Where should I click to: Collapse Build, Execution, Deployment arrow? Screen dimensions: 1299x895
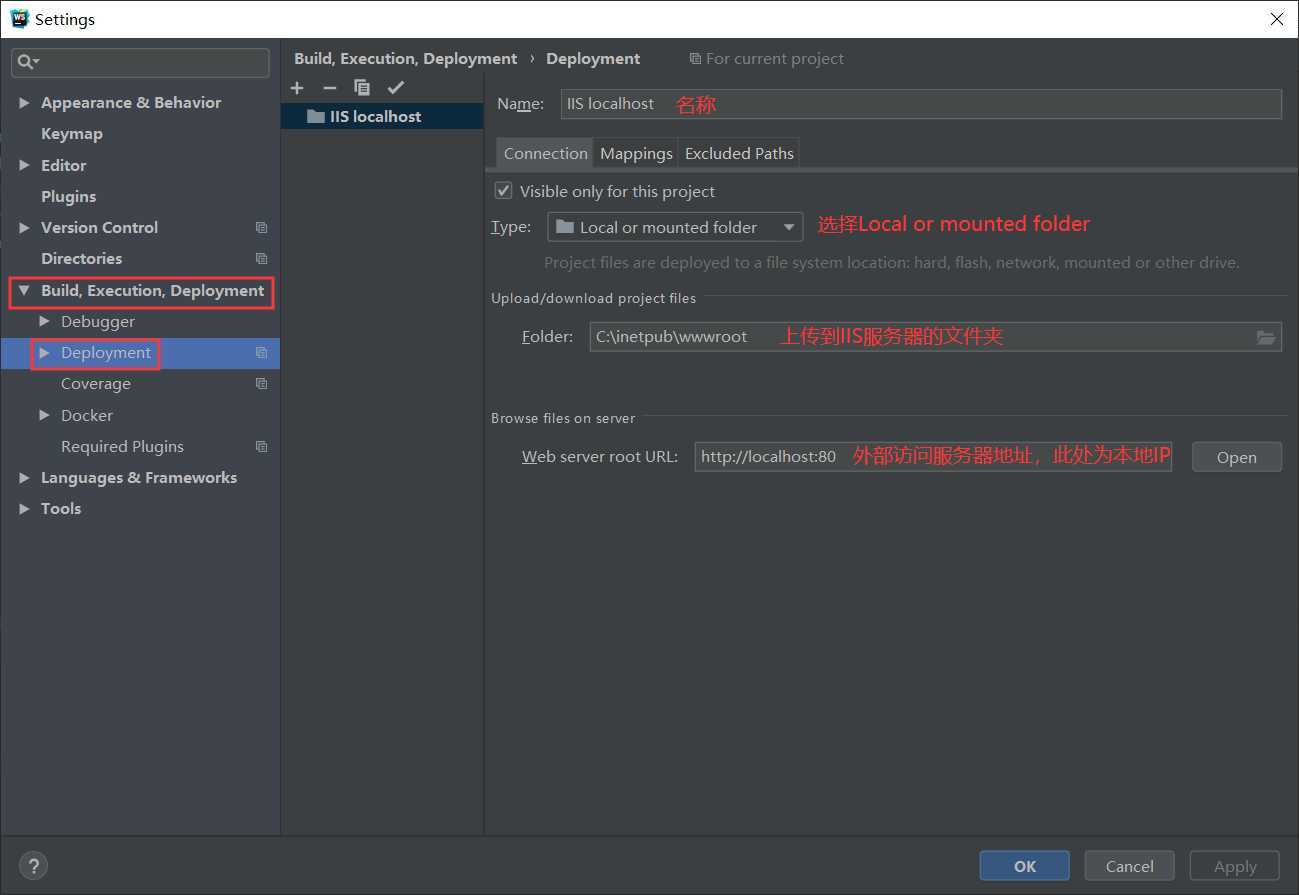(25, 291)
